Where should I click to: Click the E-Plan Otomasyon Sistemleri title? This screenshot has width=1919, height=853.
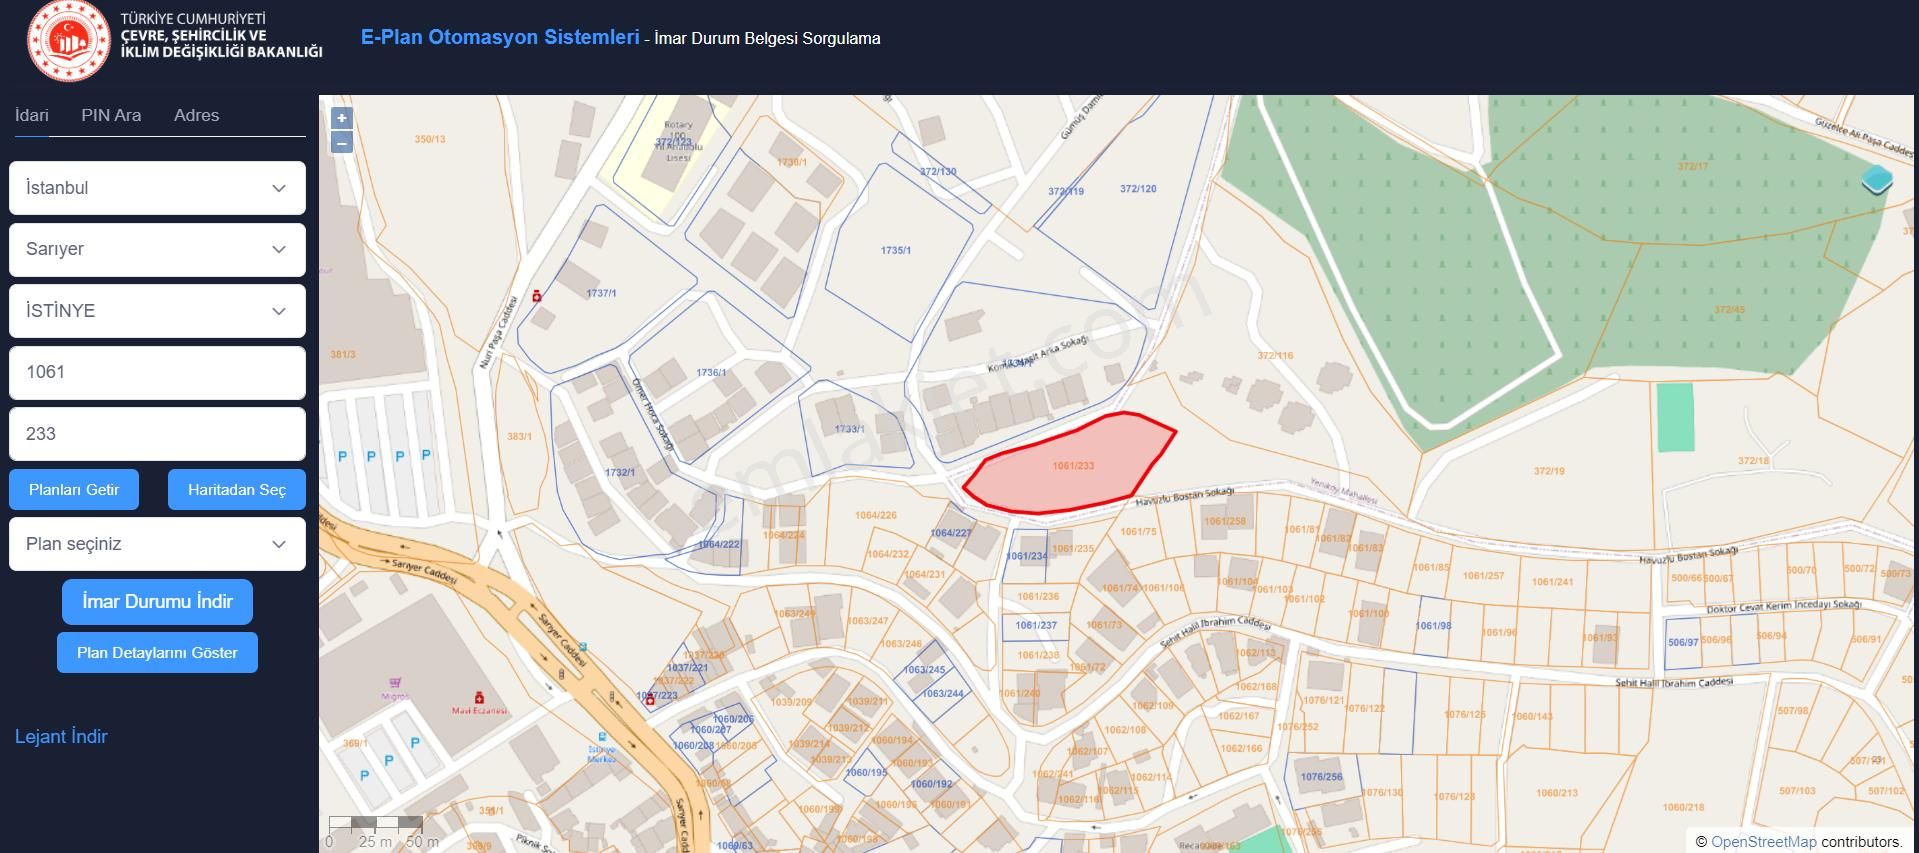pyautogui.click(x=500, y=38)
